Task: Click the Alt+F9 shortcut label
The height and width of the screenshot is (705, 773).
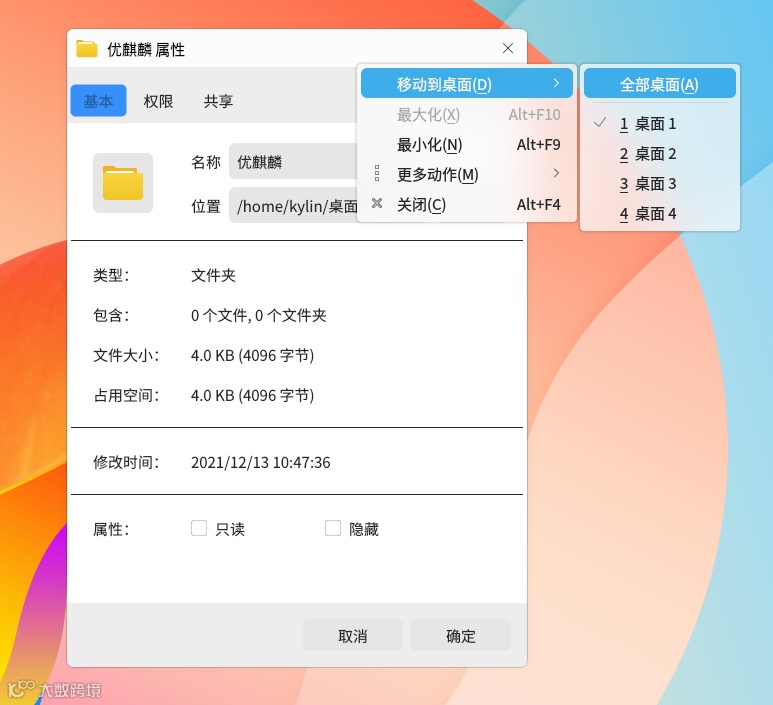Action: tap(538, 144)
